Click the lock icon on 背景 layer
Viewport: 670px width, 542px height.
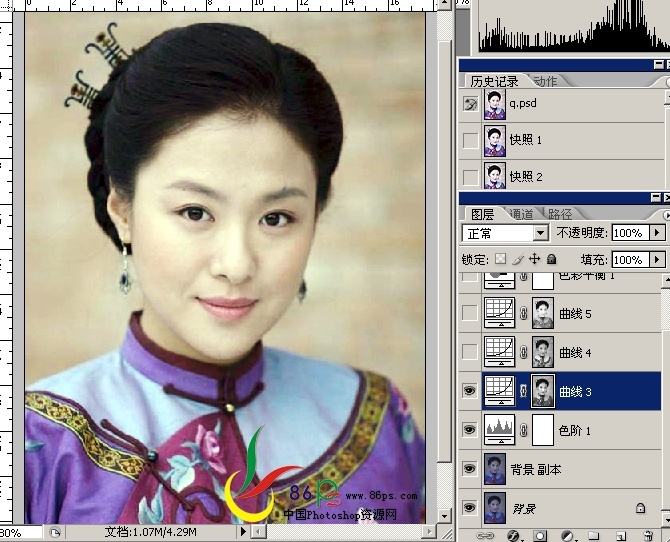pyautogui.click(x=640, y=508)
